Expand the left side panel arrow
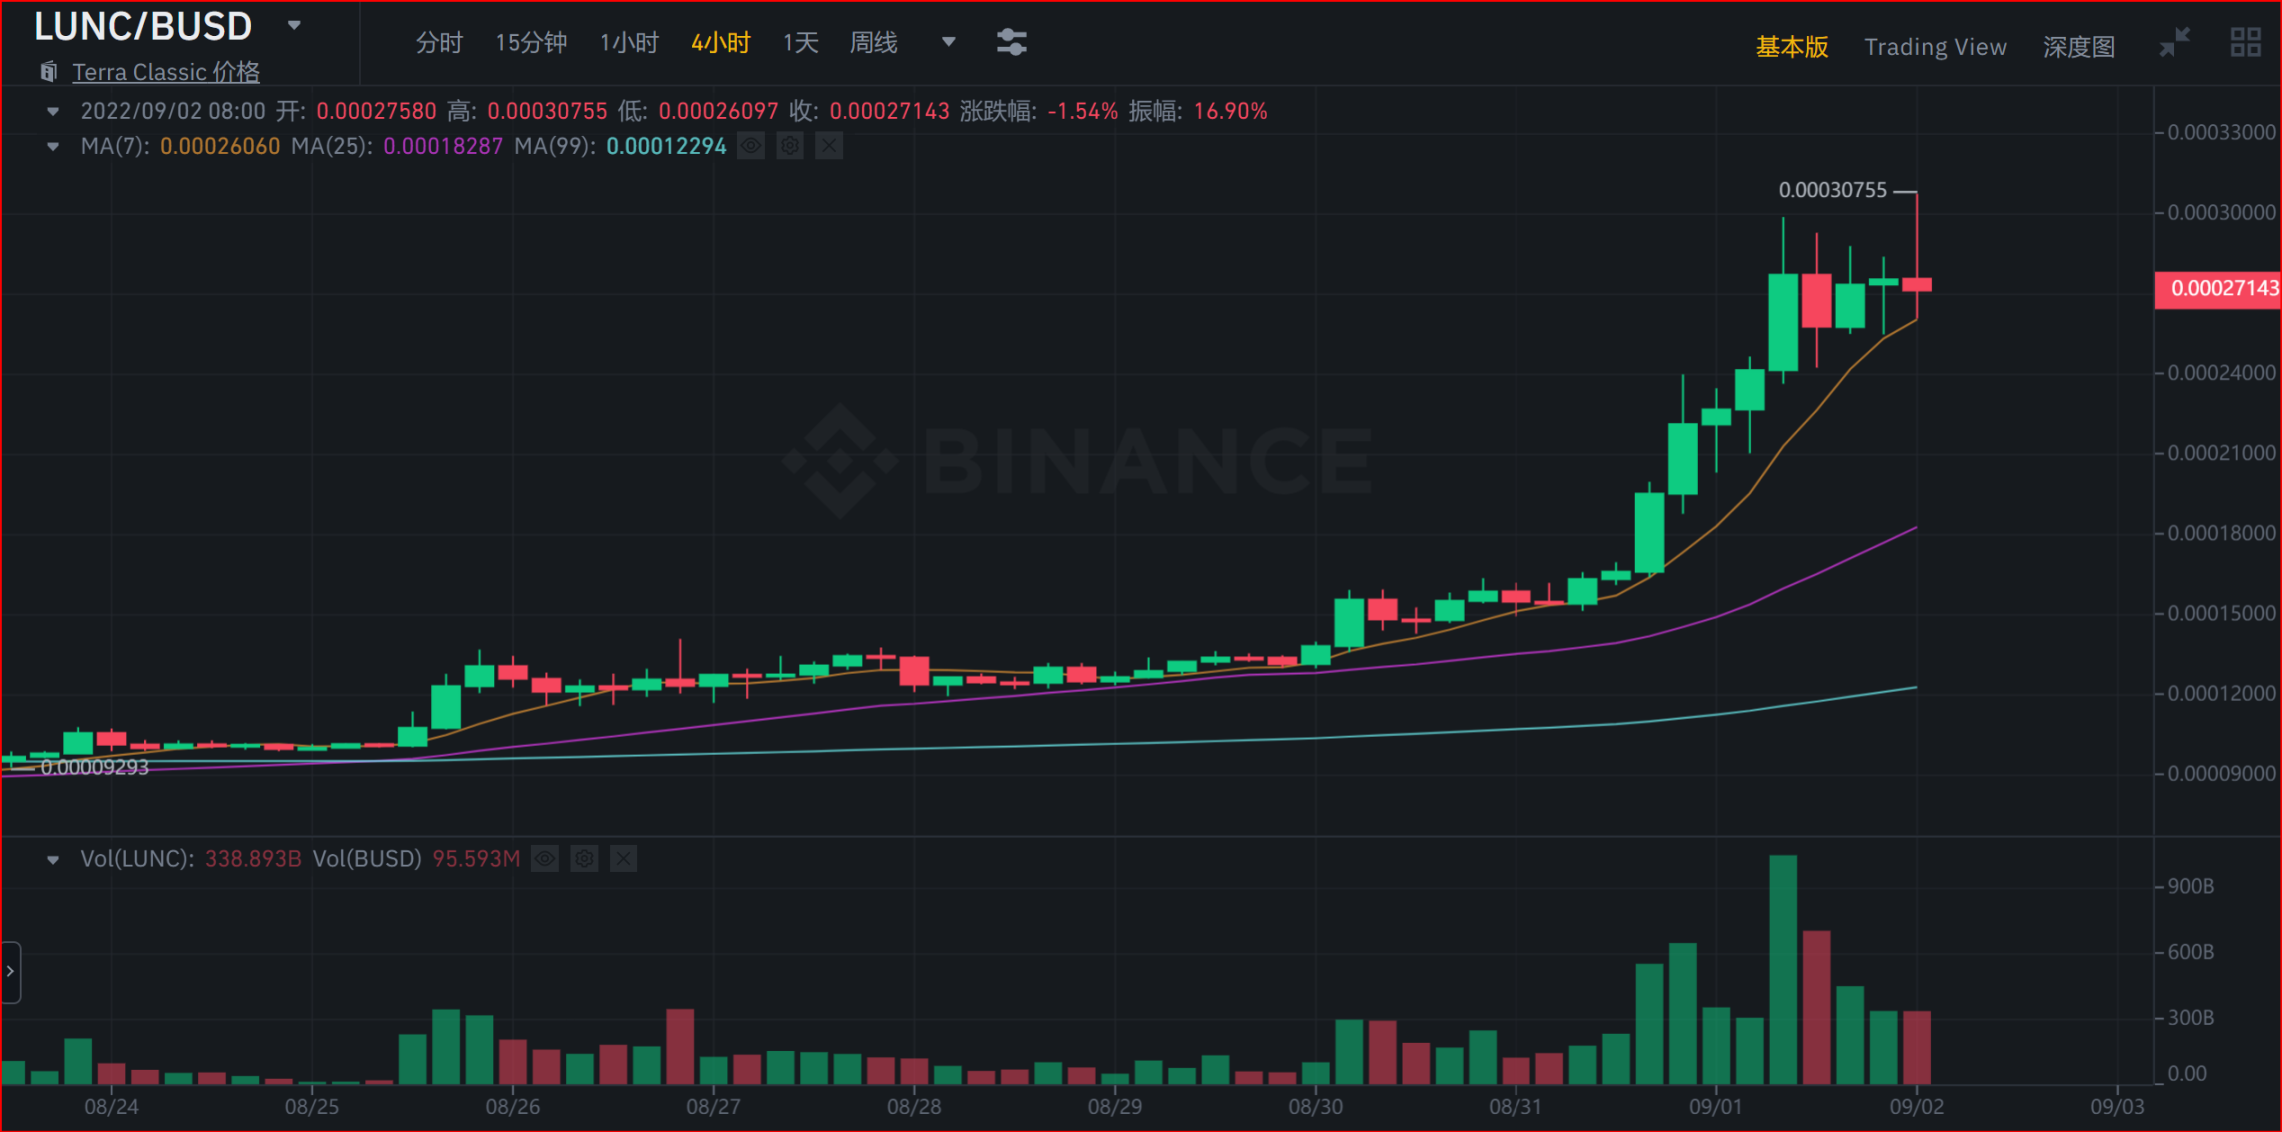Viewport: 2282px width, 1132px height. (x=11, y=971)
